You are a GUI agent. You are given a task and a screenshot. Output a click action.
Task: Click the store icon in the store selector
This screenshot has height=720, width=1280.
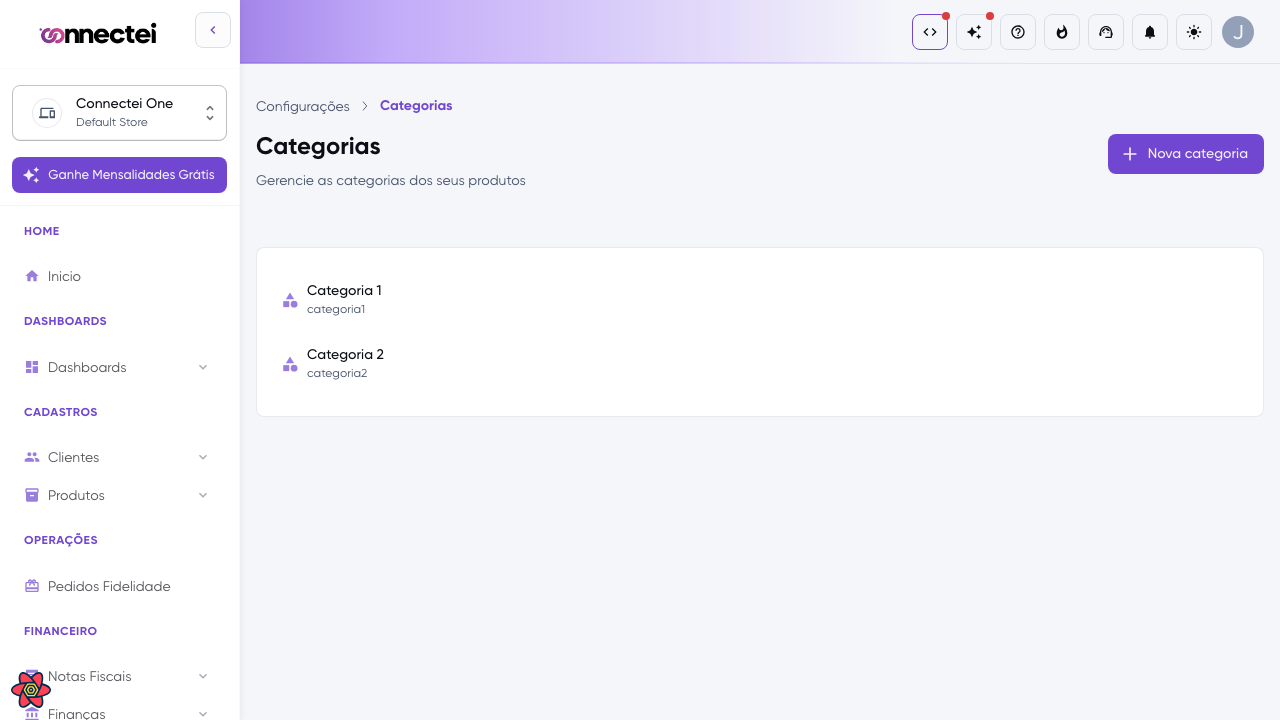[x=47, y=113]
